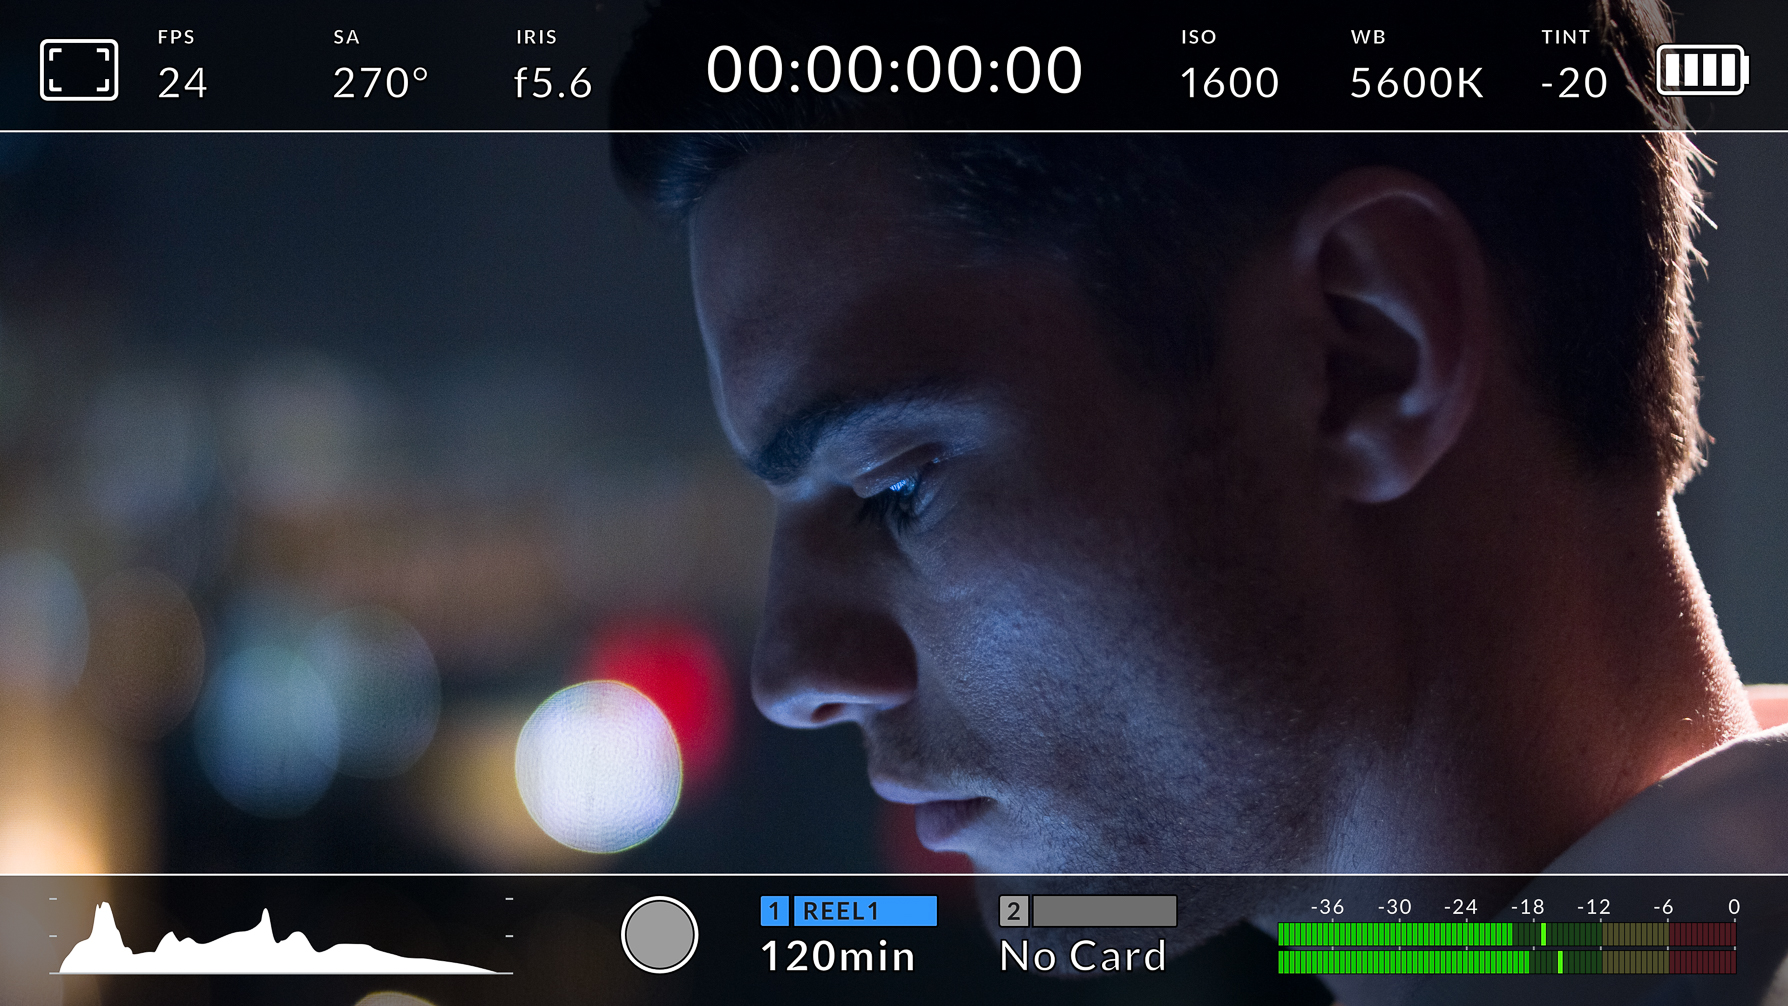
Task: Open the shutter angle 270° setting
Action: pos(380,66)
